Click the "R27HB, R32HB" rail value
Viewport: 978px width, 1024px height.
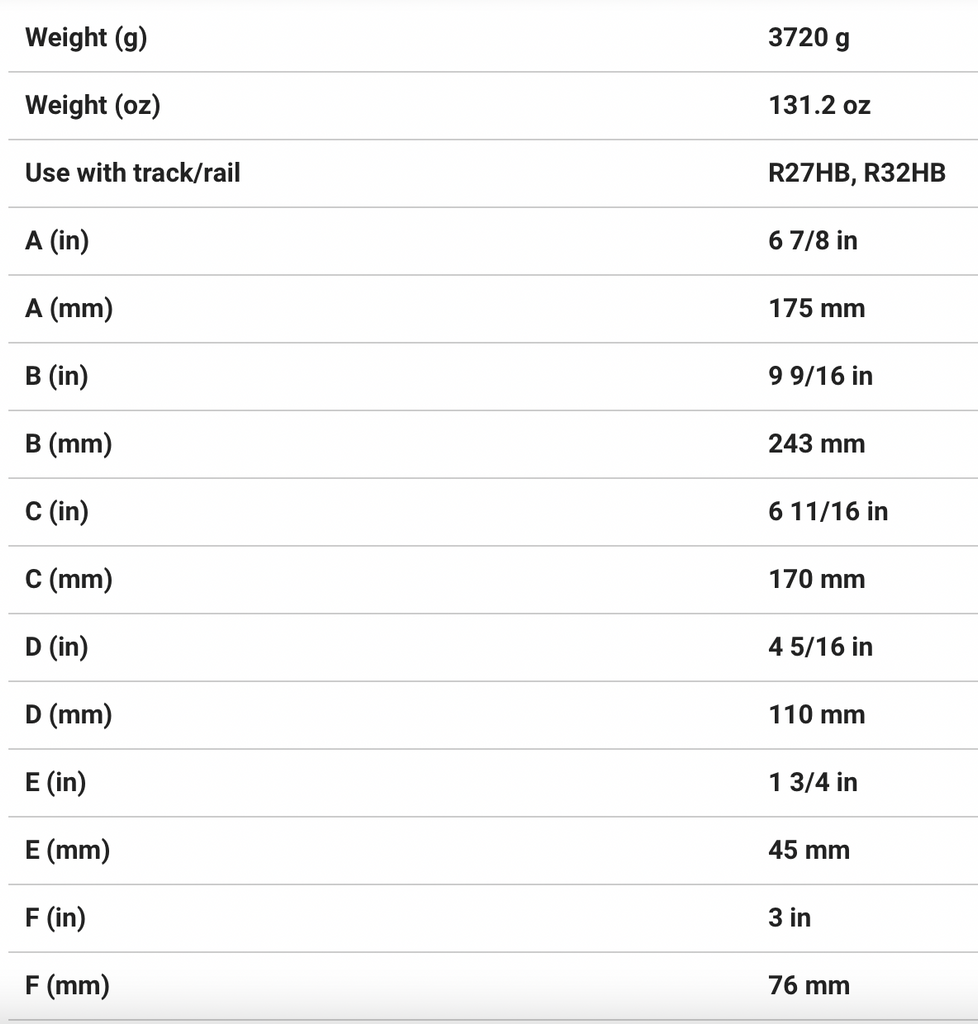pos(856,173)
